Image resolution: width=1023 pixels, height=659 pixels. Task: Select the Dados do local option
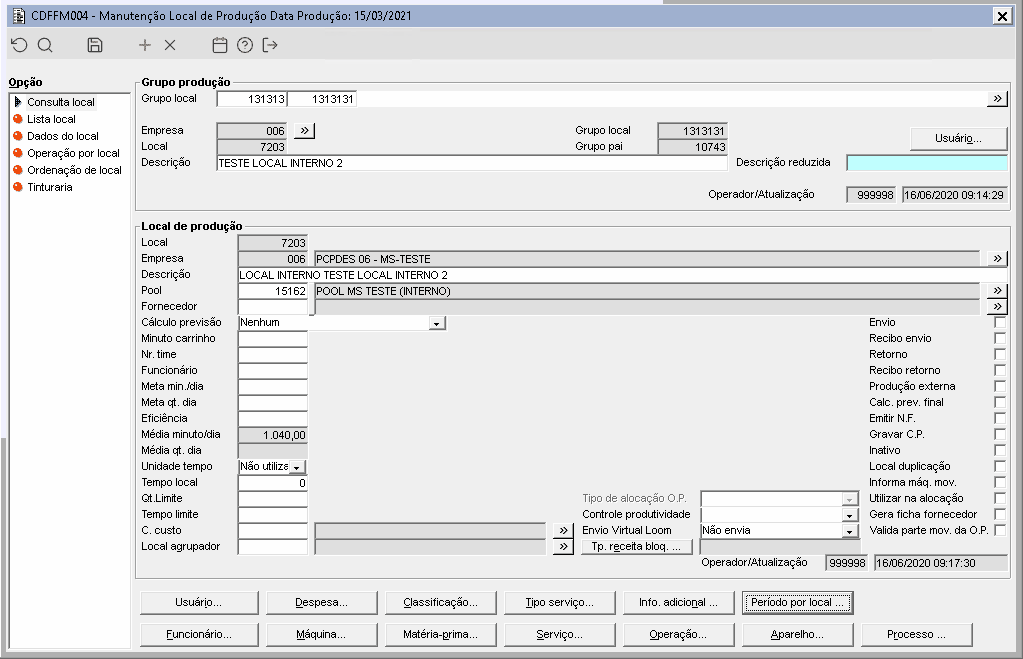(x=63, y=136)
